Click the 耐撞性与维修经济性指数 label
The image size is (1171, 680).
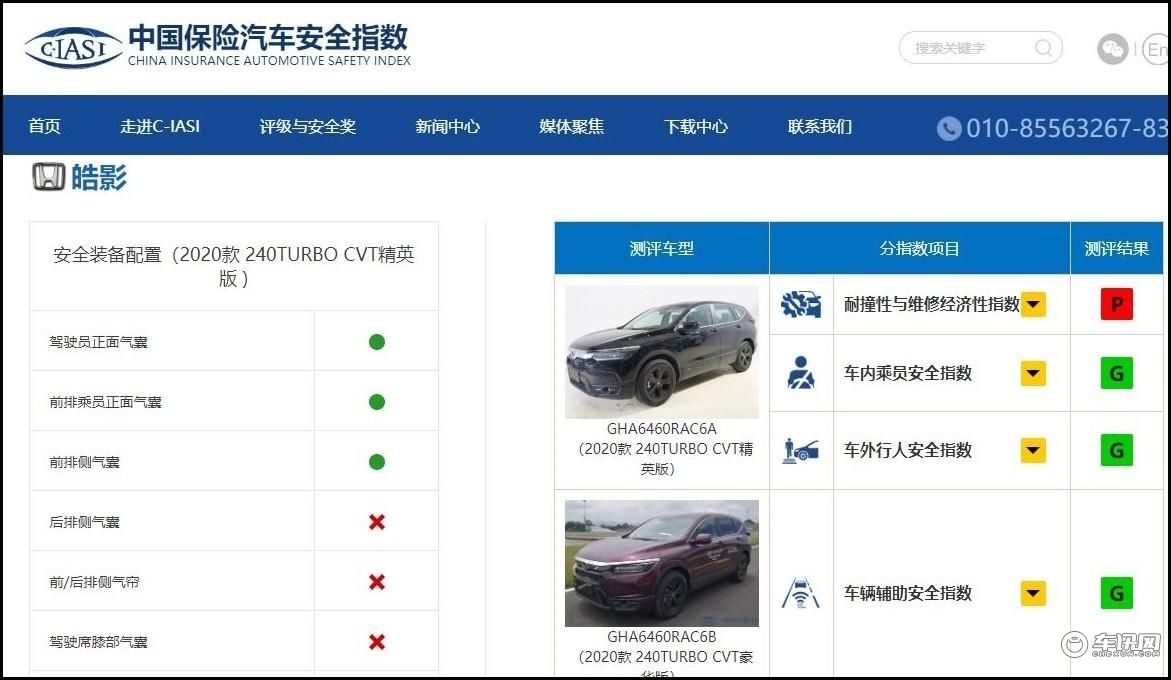pos(931,304)
